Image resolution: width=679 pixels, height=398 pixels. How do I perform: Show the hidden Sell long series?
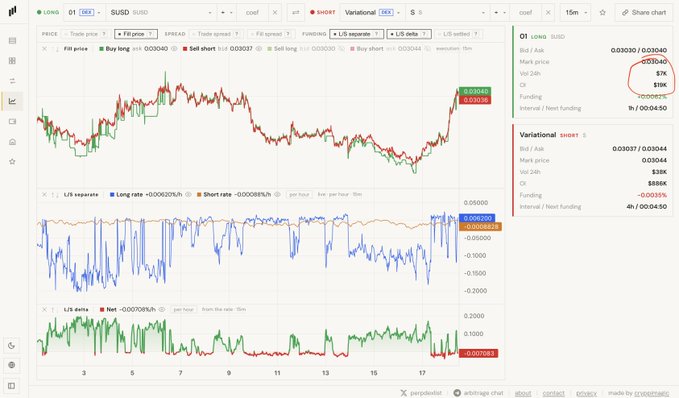pyautogui.click(x=342, y=49)
